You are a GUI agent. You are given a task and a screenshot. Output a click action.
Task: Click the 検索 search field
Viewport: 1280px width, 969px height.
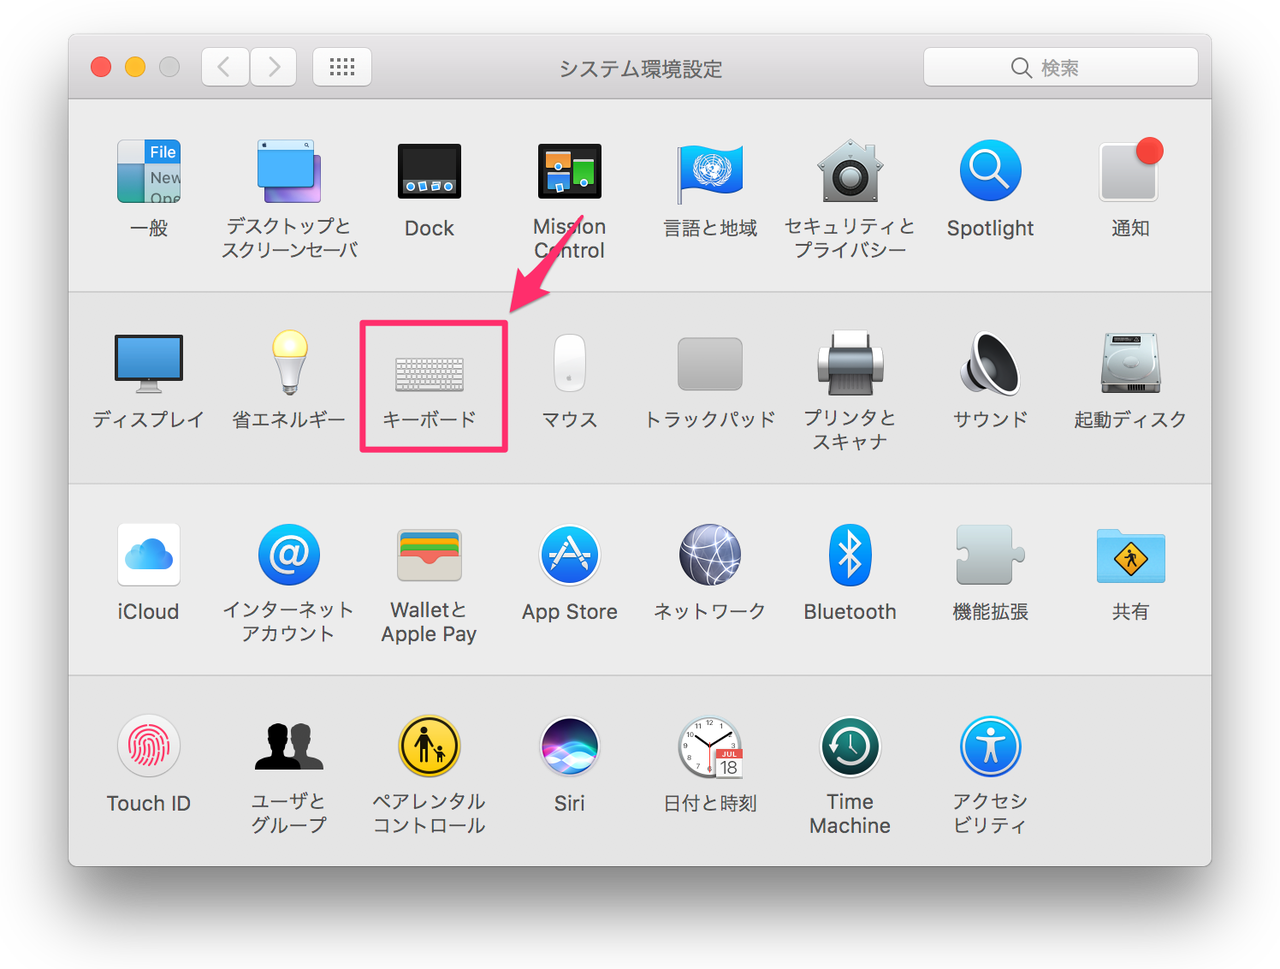pos(1060,67)
